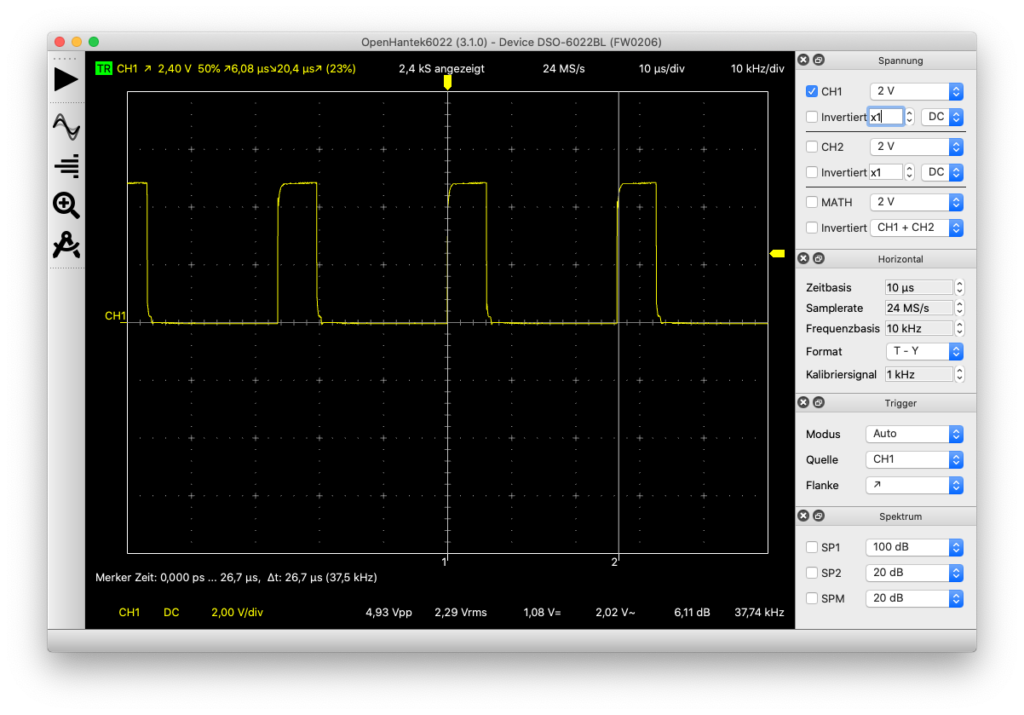
Task: Open the CH1 voltage range dropdown
Action: pos(917,91)
